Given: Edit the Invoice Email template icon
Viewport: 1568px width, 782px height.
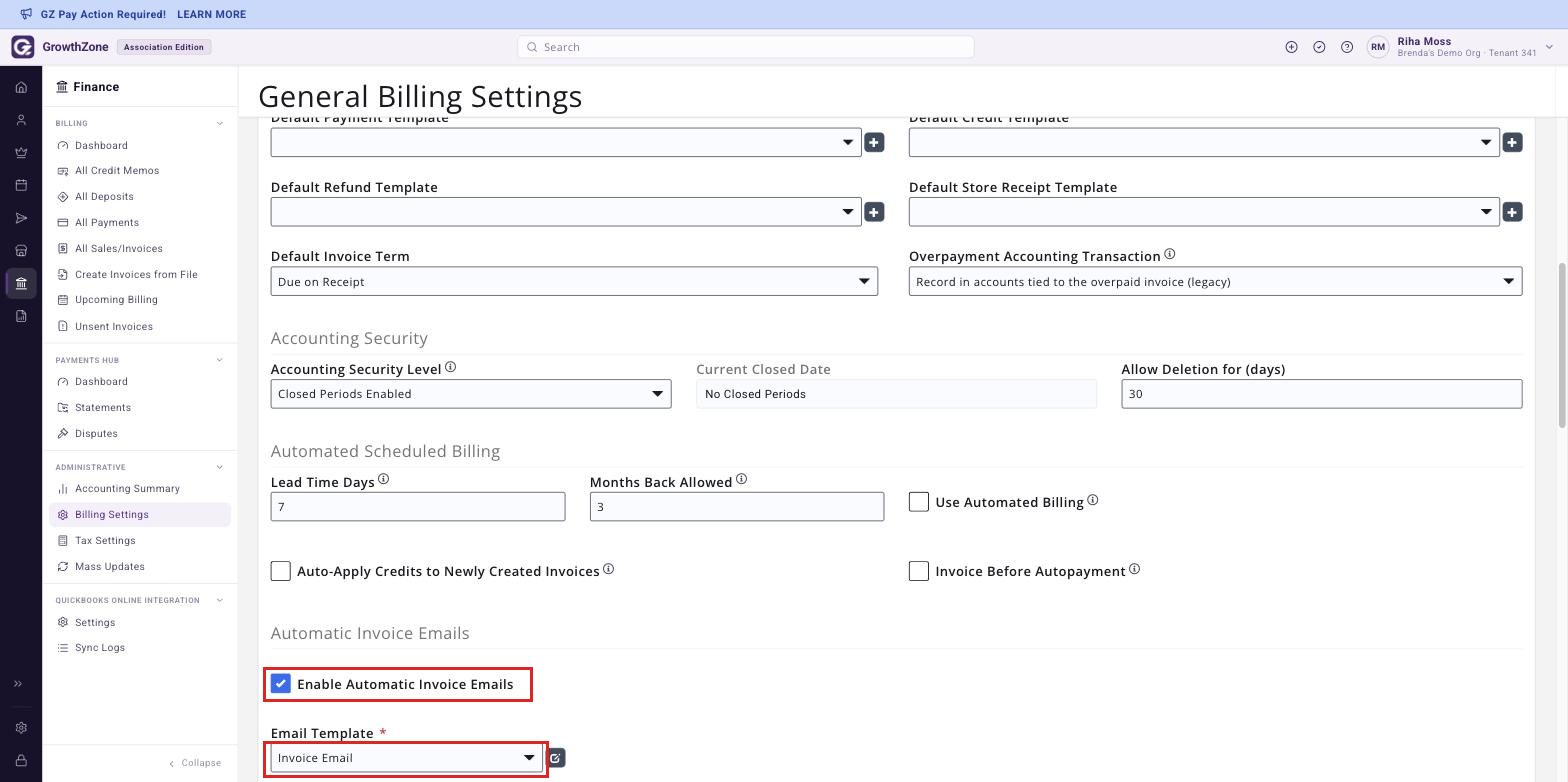Looking at the screenshot, I should 556,758.
